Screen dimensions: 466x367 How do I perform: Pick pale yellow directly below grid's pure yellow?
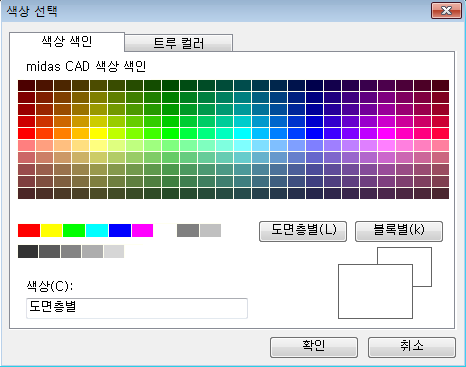[x=99, y=145]
